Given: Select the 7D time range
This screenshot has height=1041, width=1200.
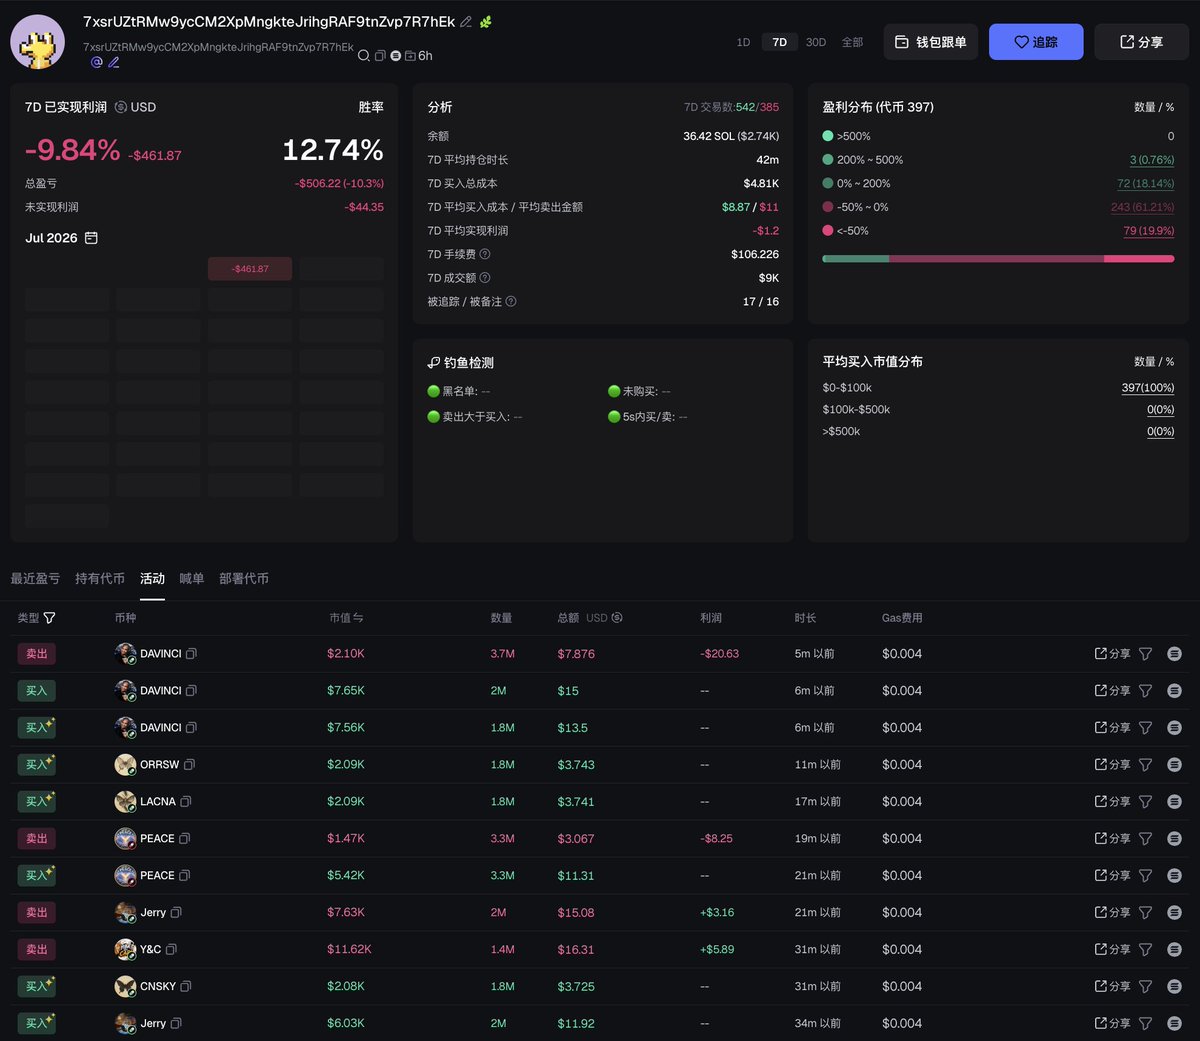Looking at the screenshot, I should [780, 42].
